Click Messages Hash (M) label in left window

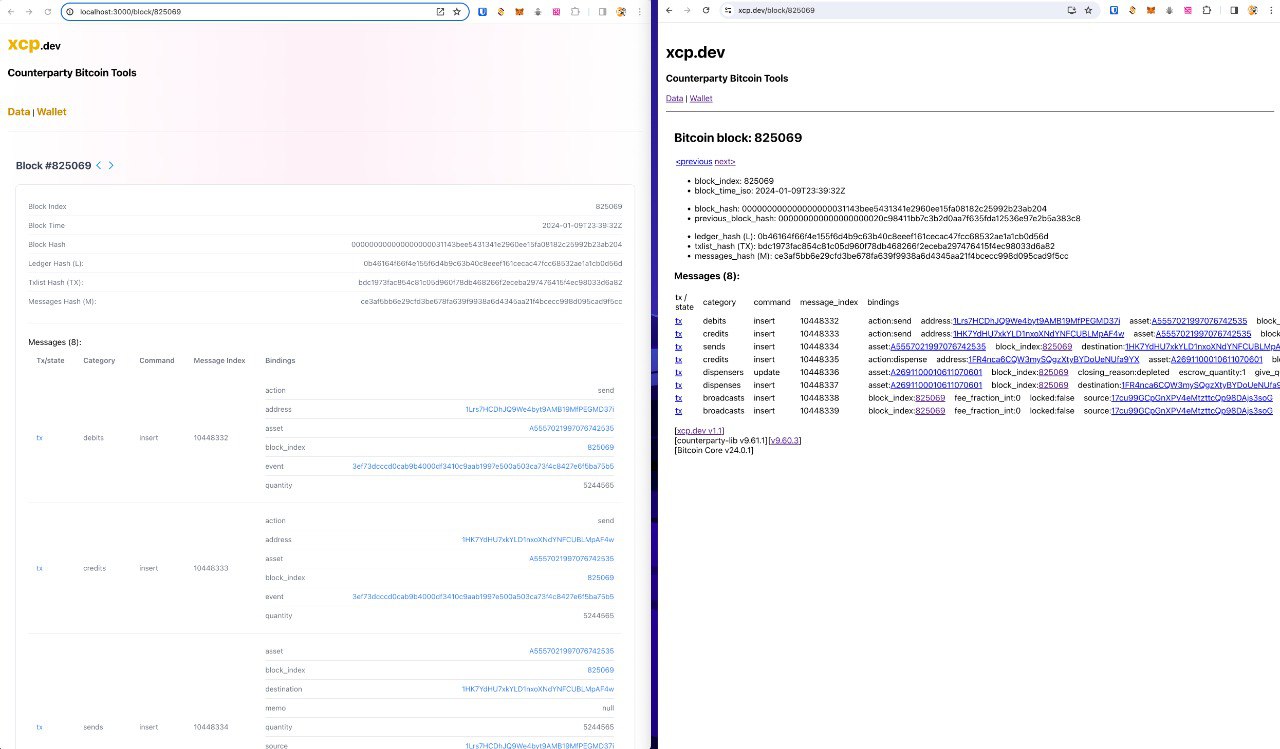tap(62, 301)
